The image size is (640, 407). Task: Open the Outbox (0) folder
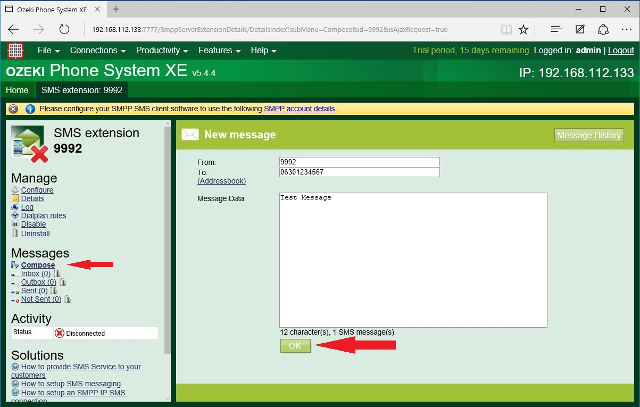(x=38, y=282)
